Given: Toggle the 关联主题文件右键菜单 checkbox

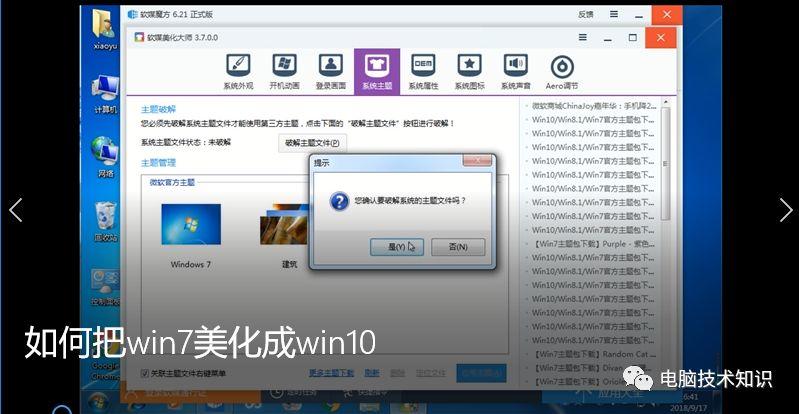Looking at the screenshot, I should [145, 373].
